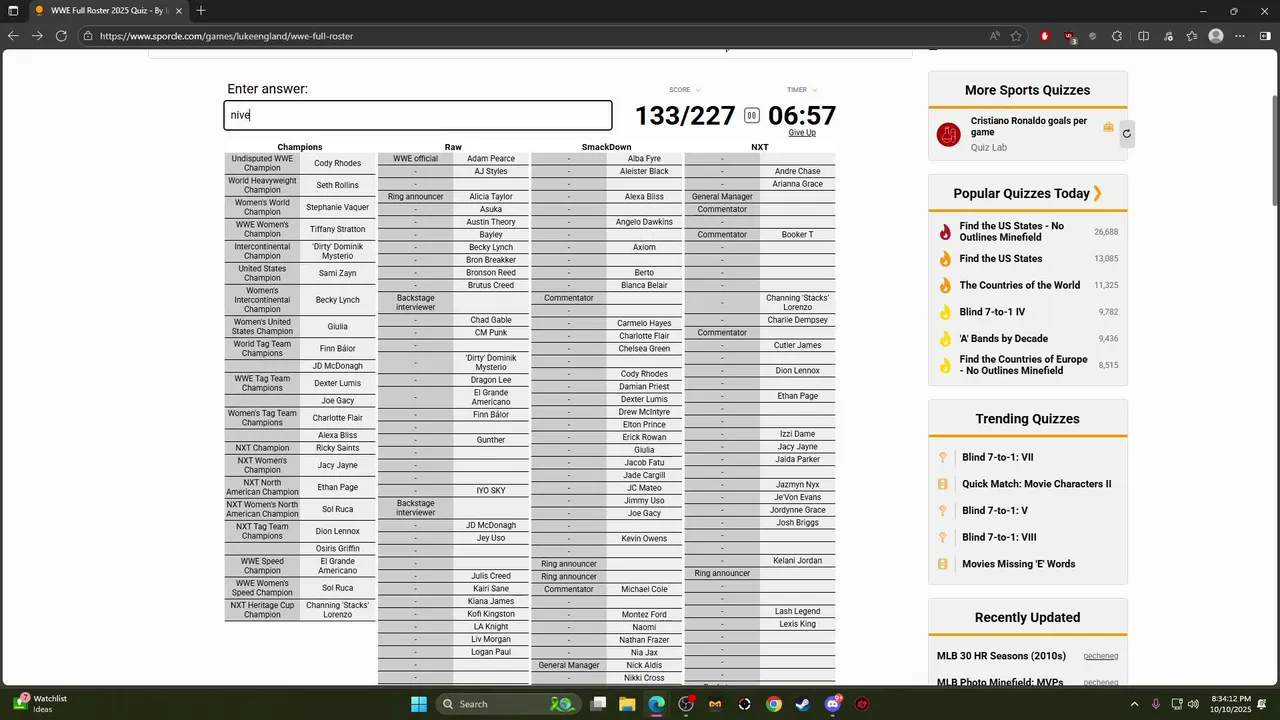
Task: Click the address bar URL
Action: 226,36
